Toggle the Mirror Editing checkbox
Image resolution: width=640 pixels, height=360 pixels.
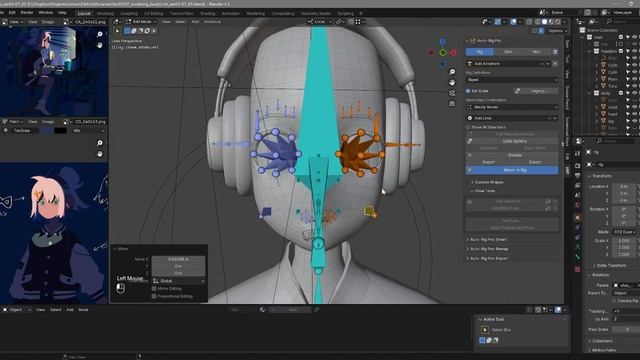[x=154, y=289]
